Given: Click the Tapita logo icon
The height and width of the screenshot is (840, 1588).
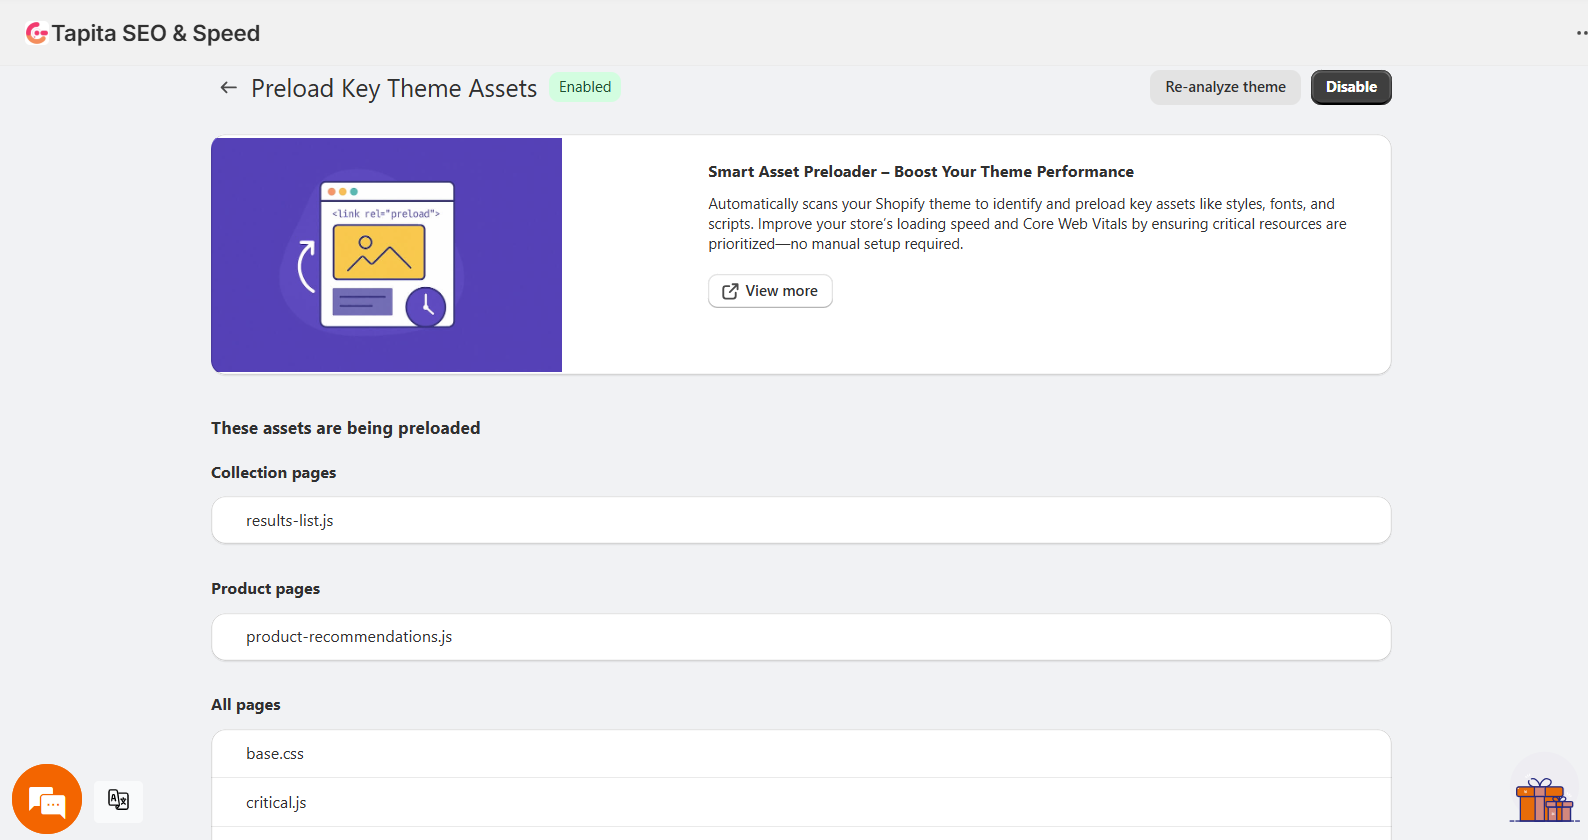Looking at the screenshot, I should click(x=37, y=33).
